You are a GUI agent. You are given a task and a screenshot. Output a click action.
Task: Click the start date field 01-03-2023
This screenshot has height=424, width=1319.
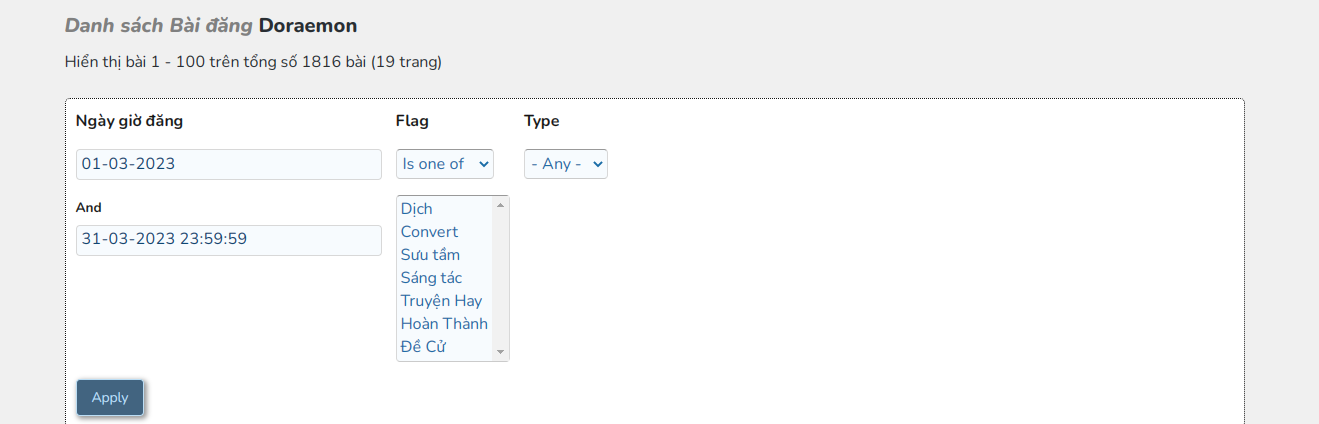[229, 164]
